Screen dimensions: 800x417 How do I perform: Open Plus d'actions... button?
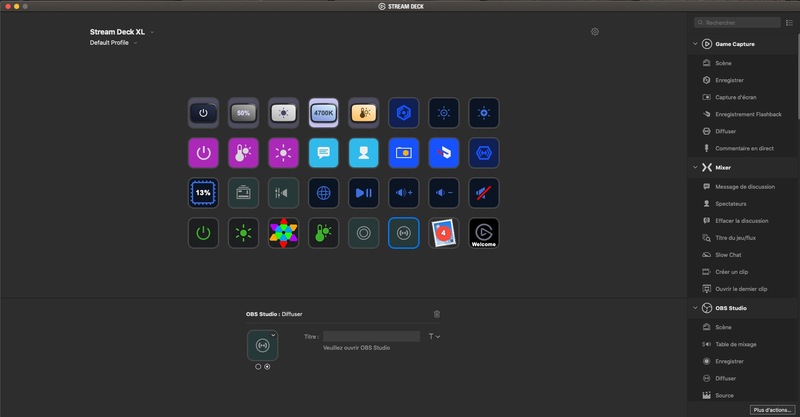tap(772, 410)
